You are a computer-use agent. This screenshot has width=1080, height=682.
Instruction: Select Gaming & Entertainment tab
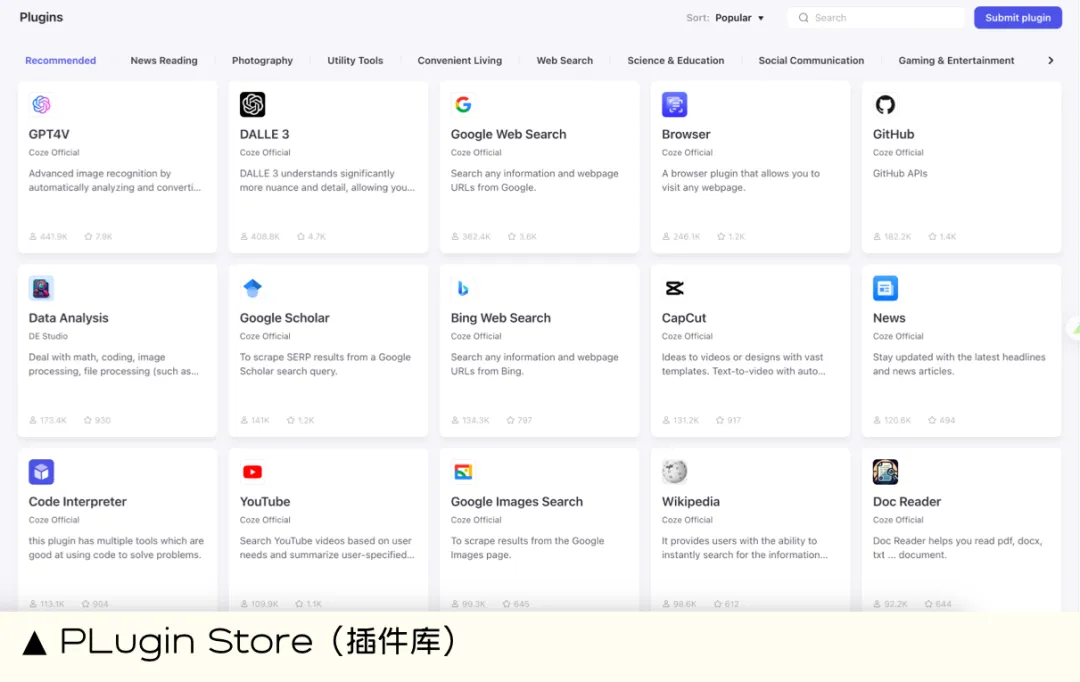(x=956, y=61)
